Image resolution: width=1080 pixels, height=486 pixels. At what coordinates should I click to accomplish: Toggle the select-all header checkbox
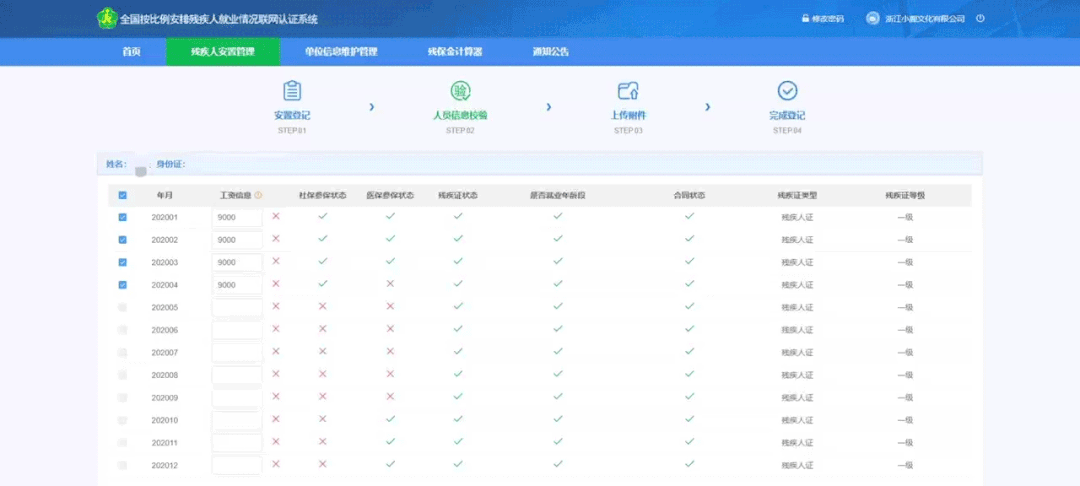point(123,196)
